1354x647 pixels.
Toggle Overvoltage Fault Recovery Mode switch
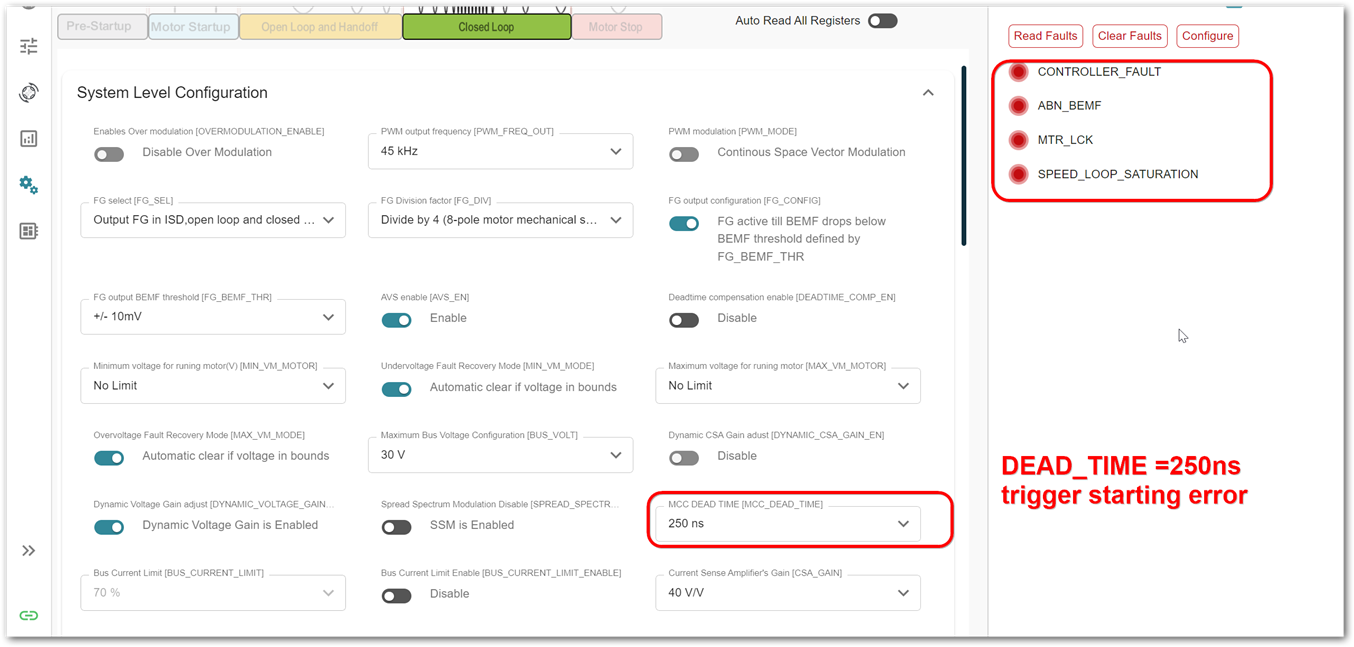click(109, 457)
